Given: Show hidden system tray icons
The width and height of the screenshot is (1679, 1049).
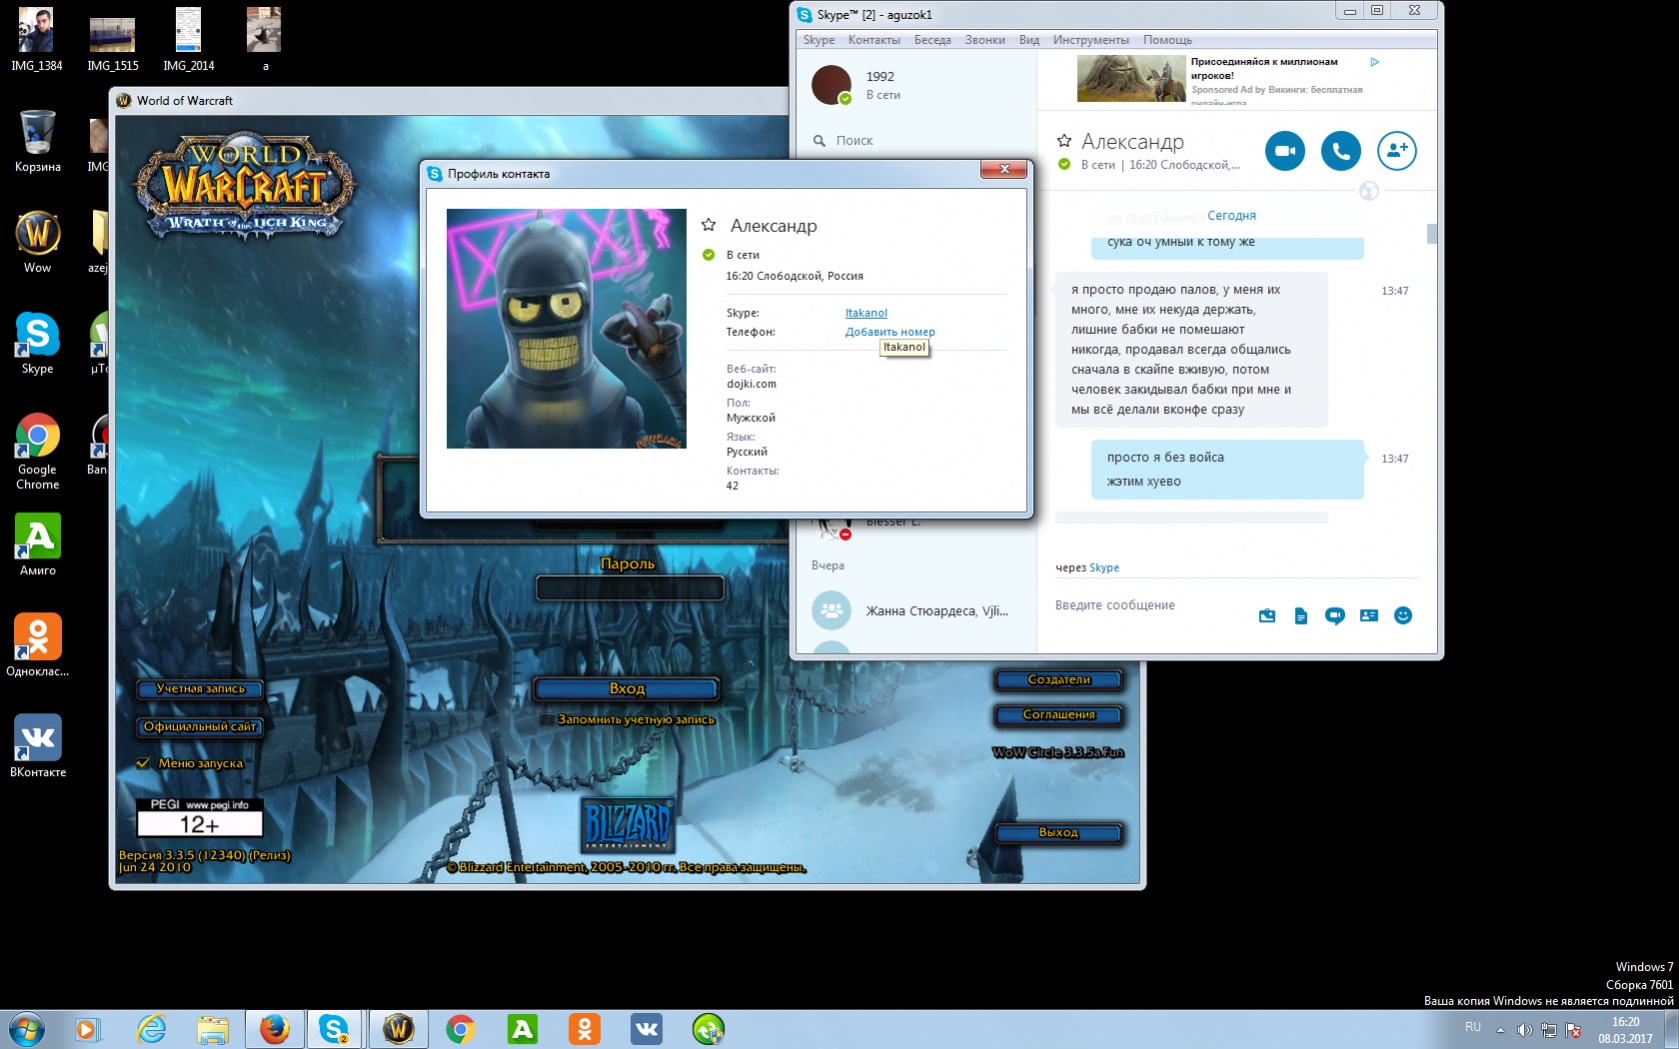Looking at the screenshot, I should coord(1500,1029).
